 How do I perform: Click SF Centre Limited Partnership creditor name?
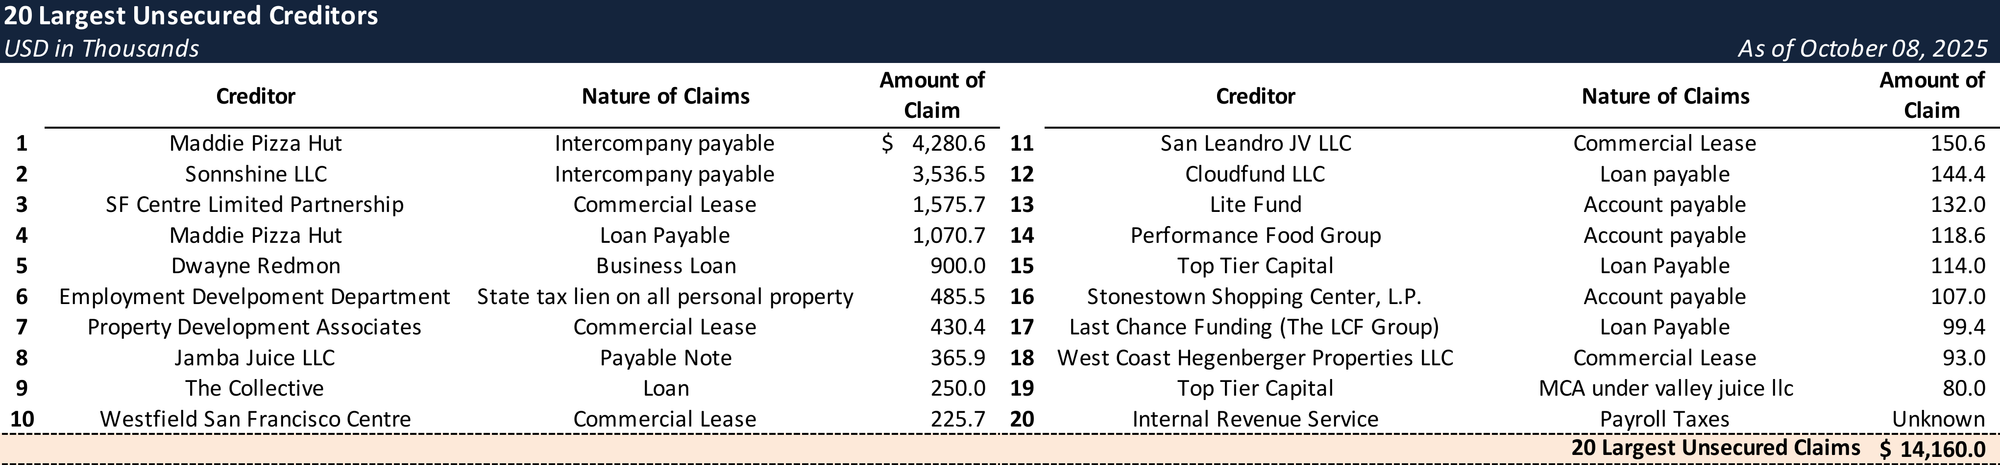pyautogui.click(x=255, y=205)
